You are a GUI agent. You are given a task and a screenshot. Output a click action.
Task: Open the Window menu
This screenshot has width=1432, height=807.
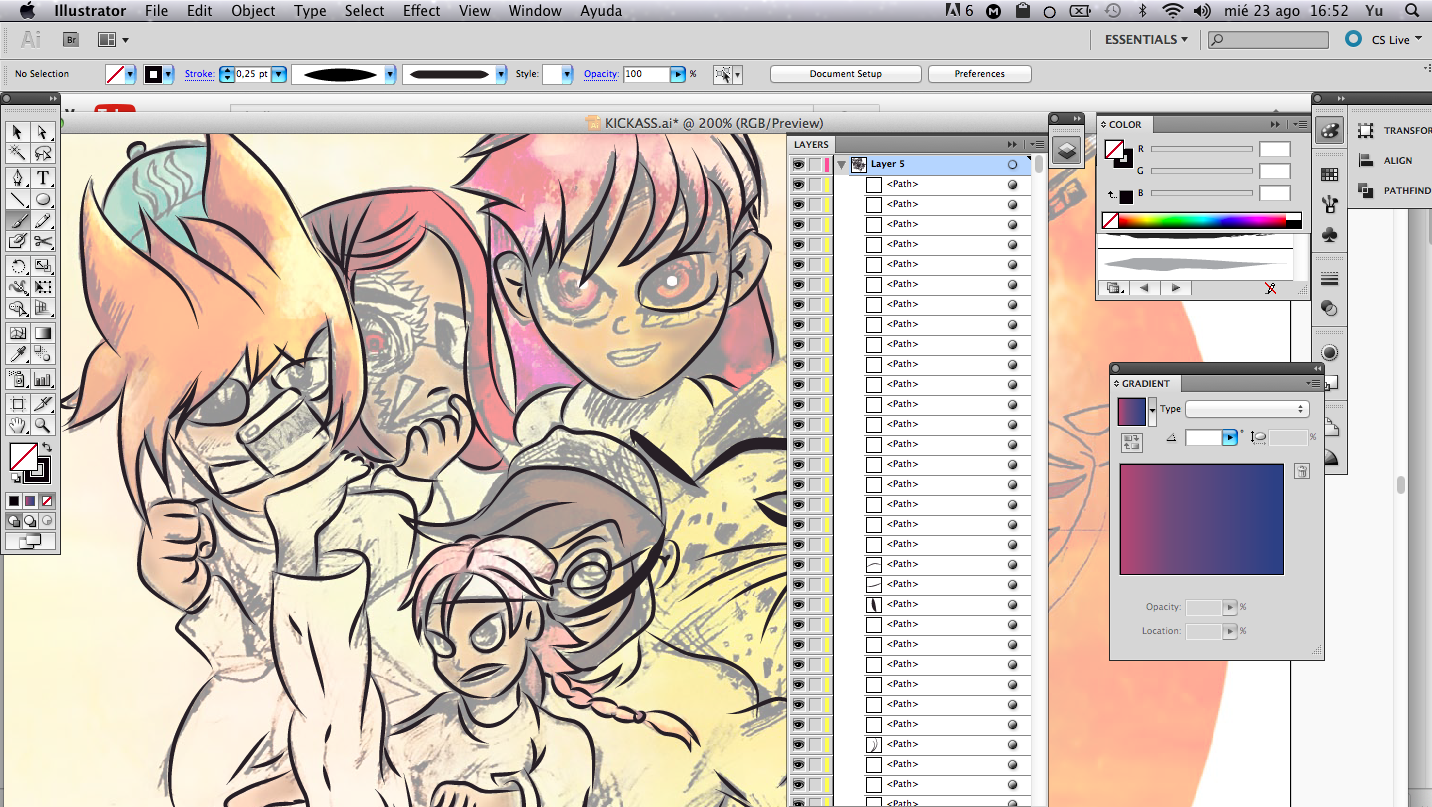point(535,11)
